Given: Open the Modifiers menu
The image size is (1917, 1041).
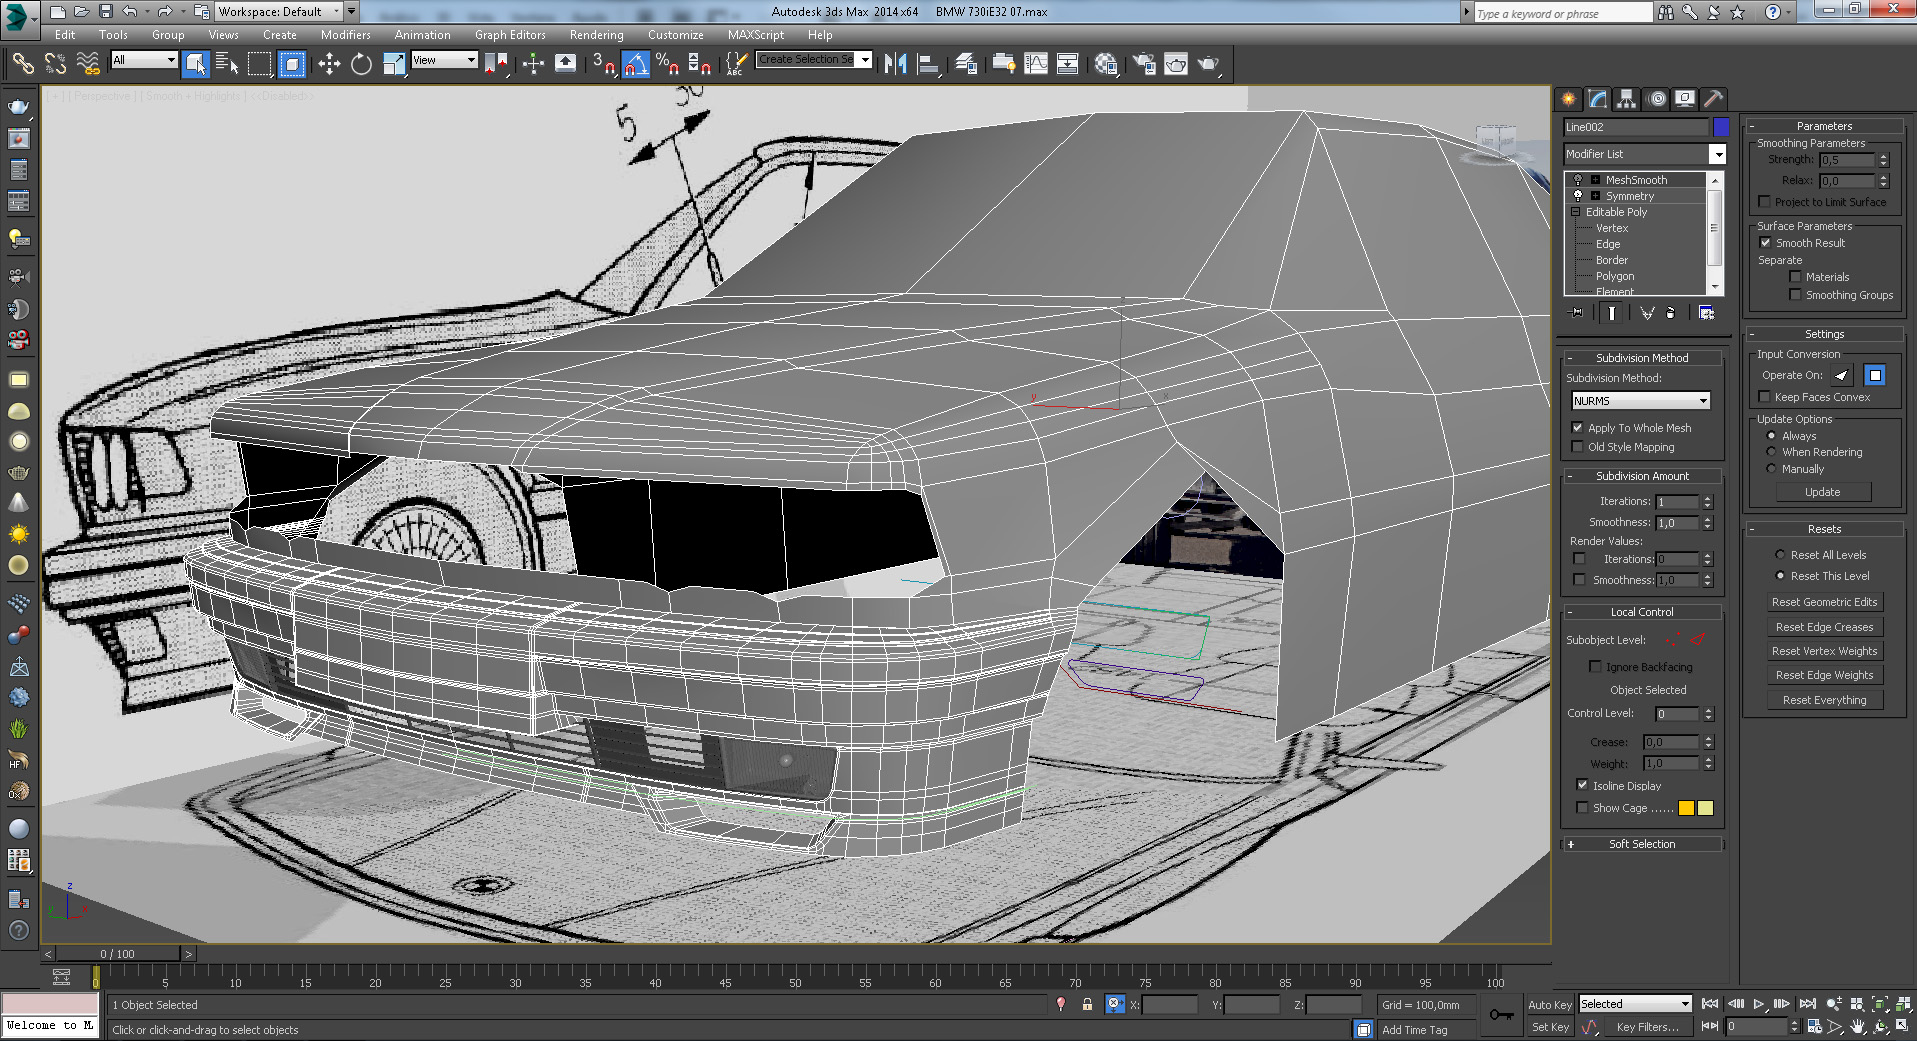Looking at the screenshot, I should click(x=345, y=35).
